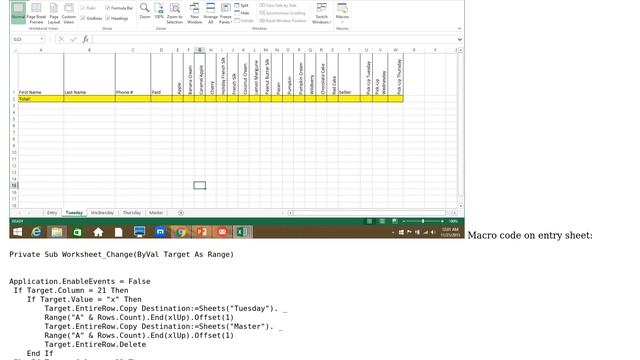Click the Phone # header cell
The height and width of the screenshot is (360, 640).
[x=133, y=74]
